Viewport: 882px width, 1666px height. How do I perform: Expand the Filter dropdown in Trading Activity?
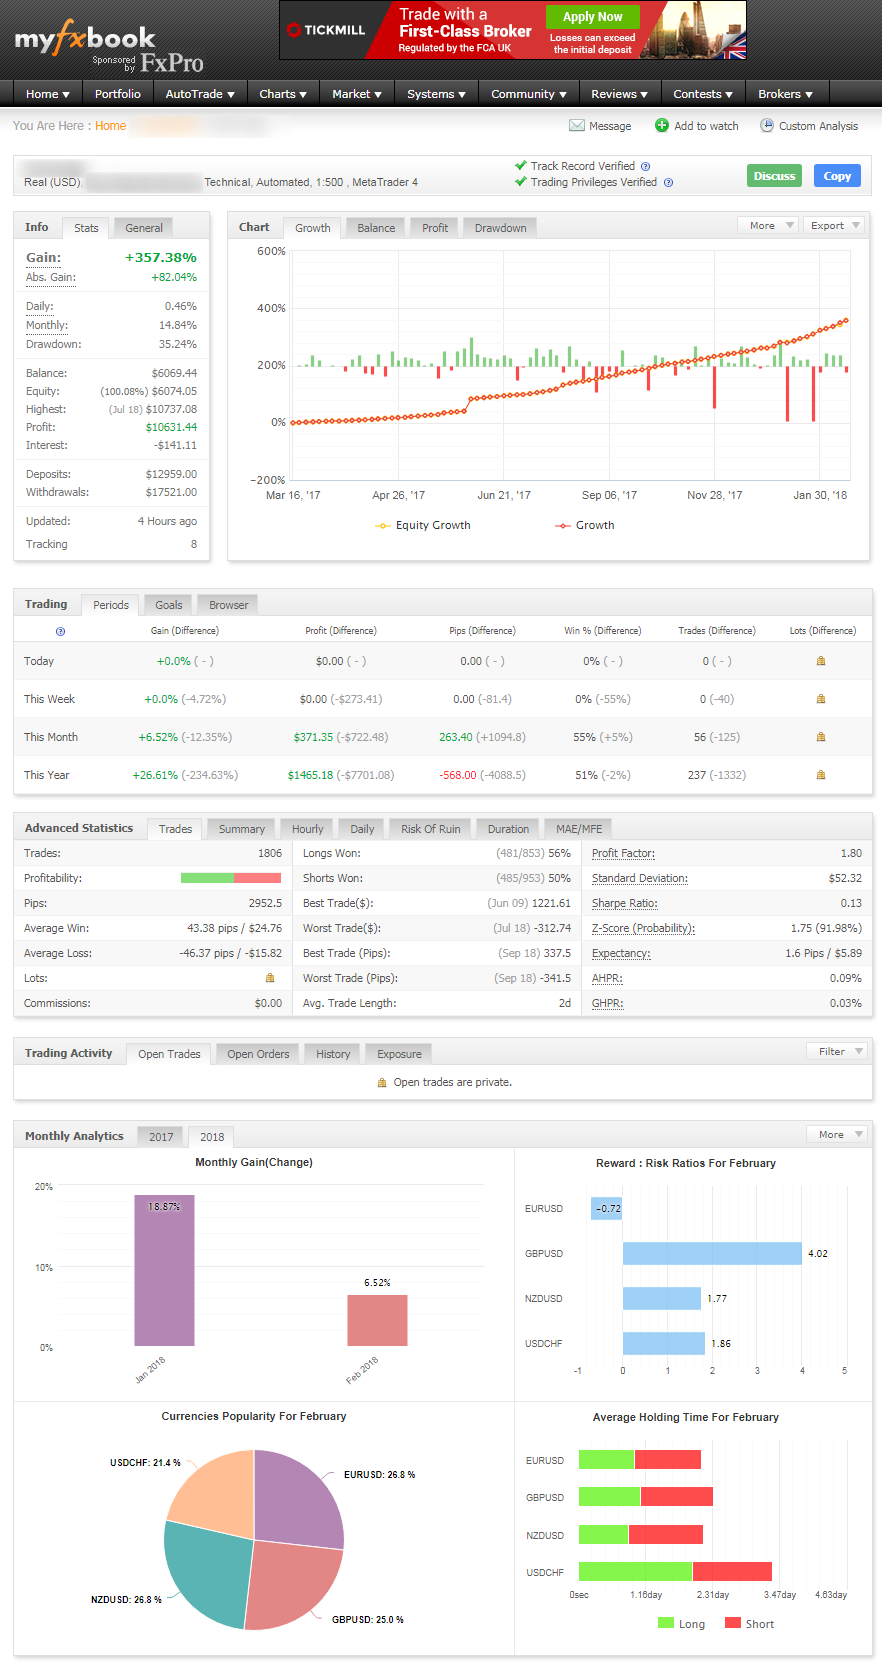pyautogui.click(x=837, y=1051)
